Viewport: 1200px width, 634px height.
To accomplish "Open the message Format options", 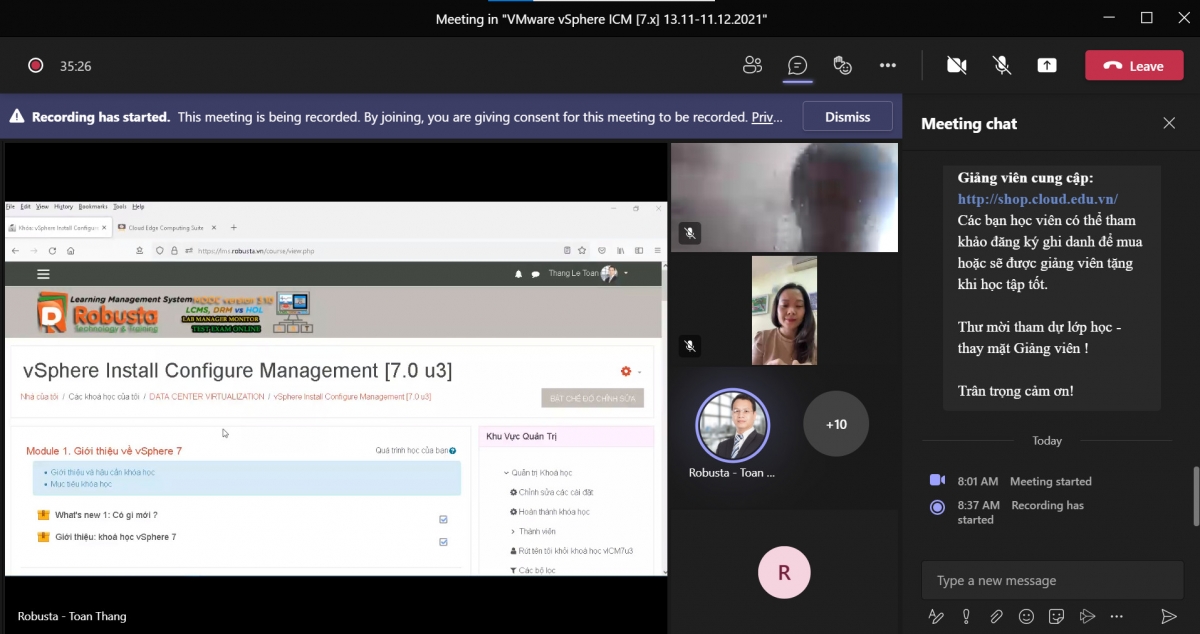I will point(936,616).
